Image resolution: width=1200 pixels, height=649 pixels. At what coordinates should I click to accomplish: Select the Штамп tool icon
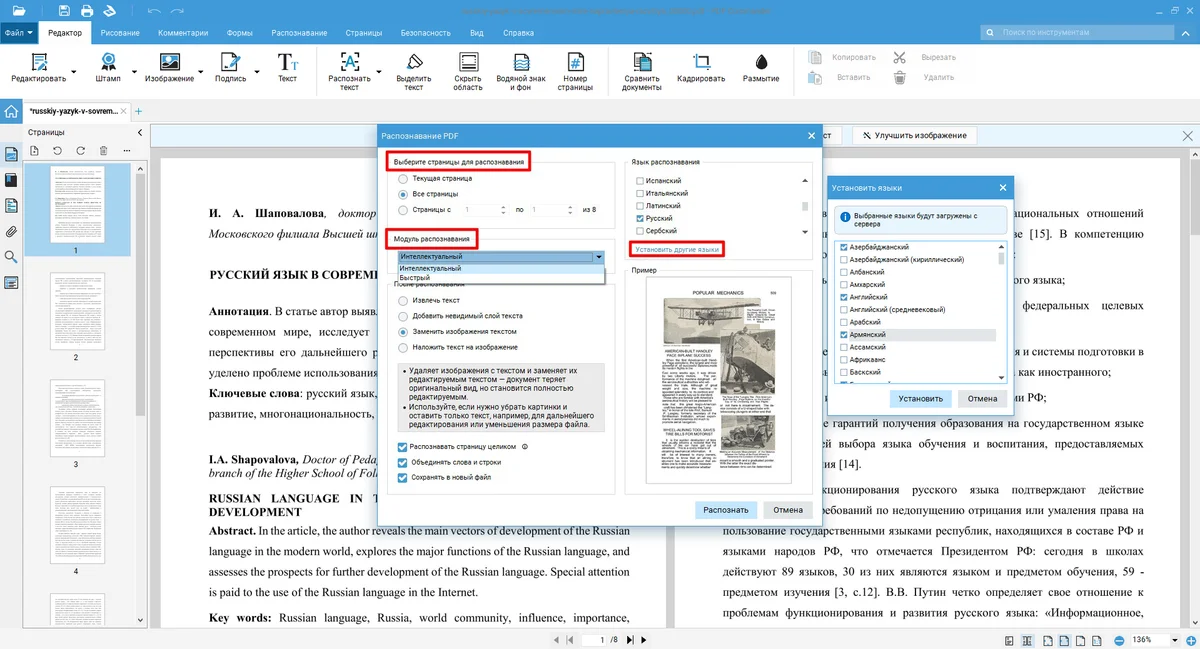[108, 62]
